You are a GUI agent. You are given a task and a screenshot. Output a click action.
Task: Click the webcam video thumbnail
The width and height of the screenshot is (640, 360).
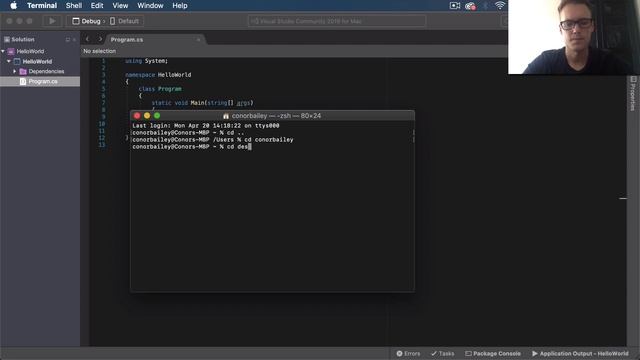coord(574,37)
